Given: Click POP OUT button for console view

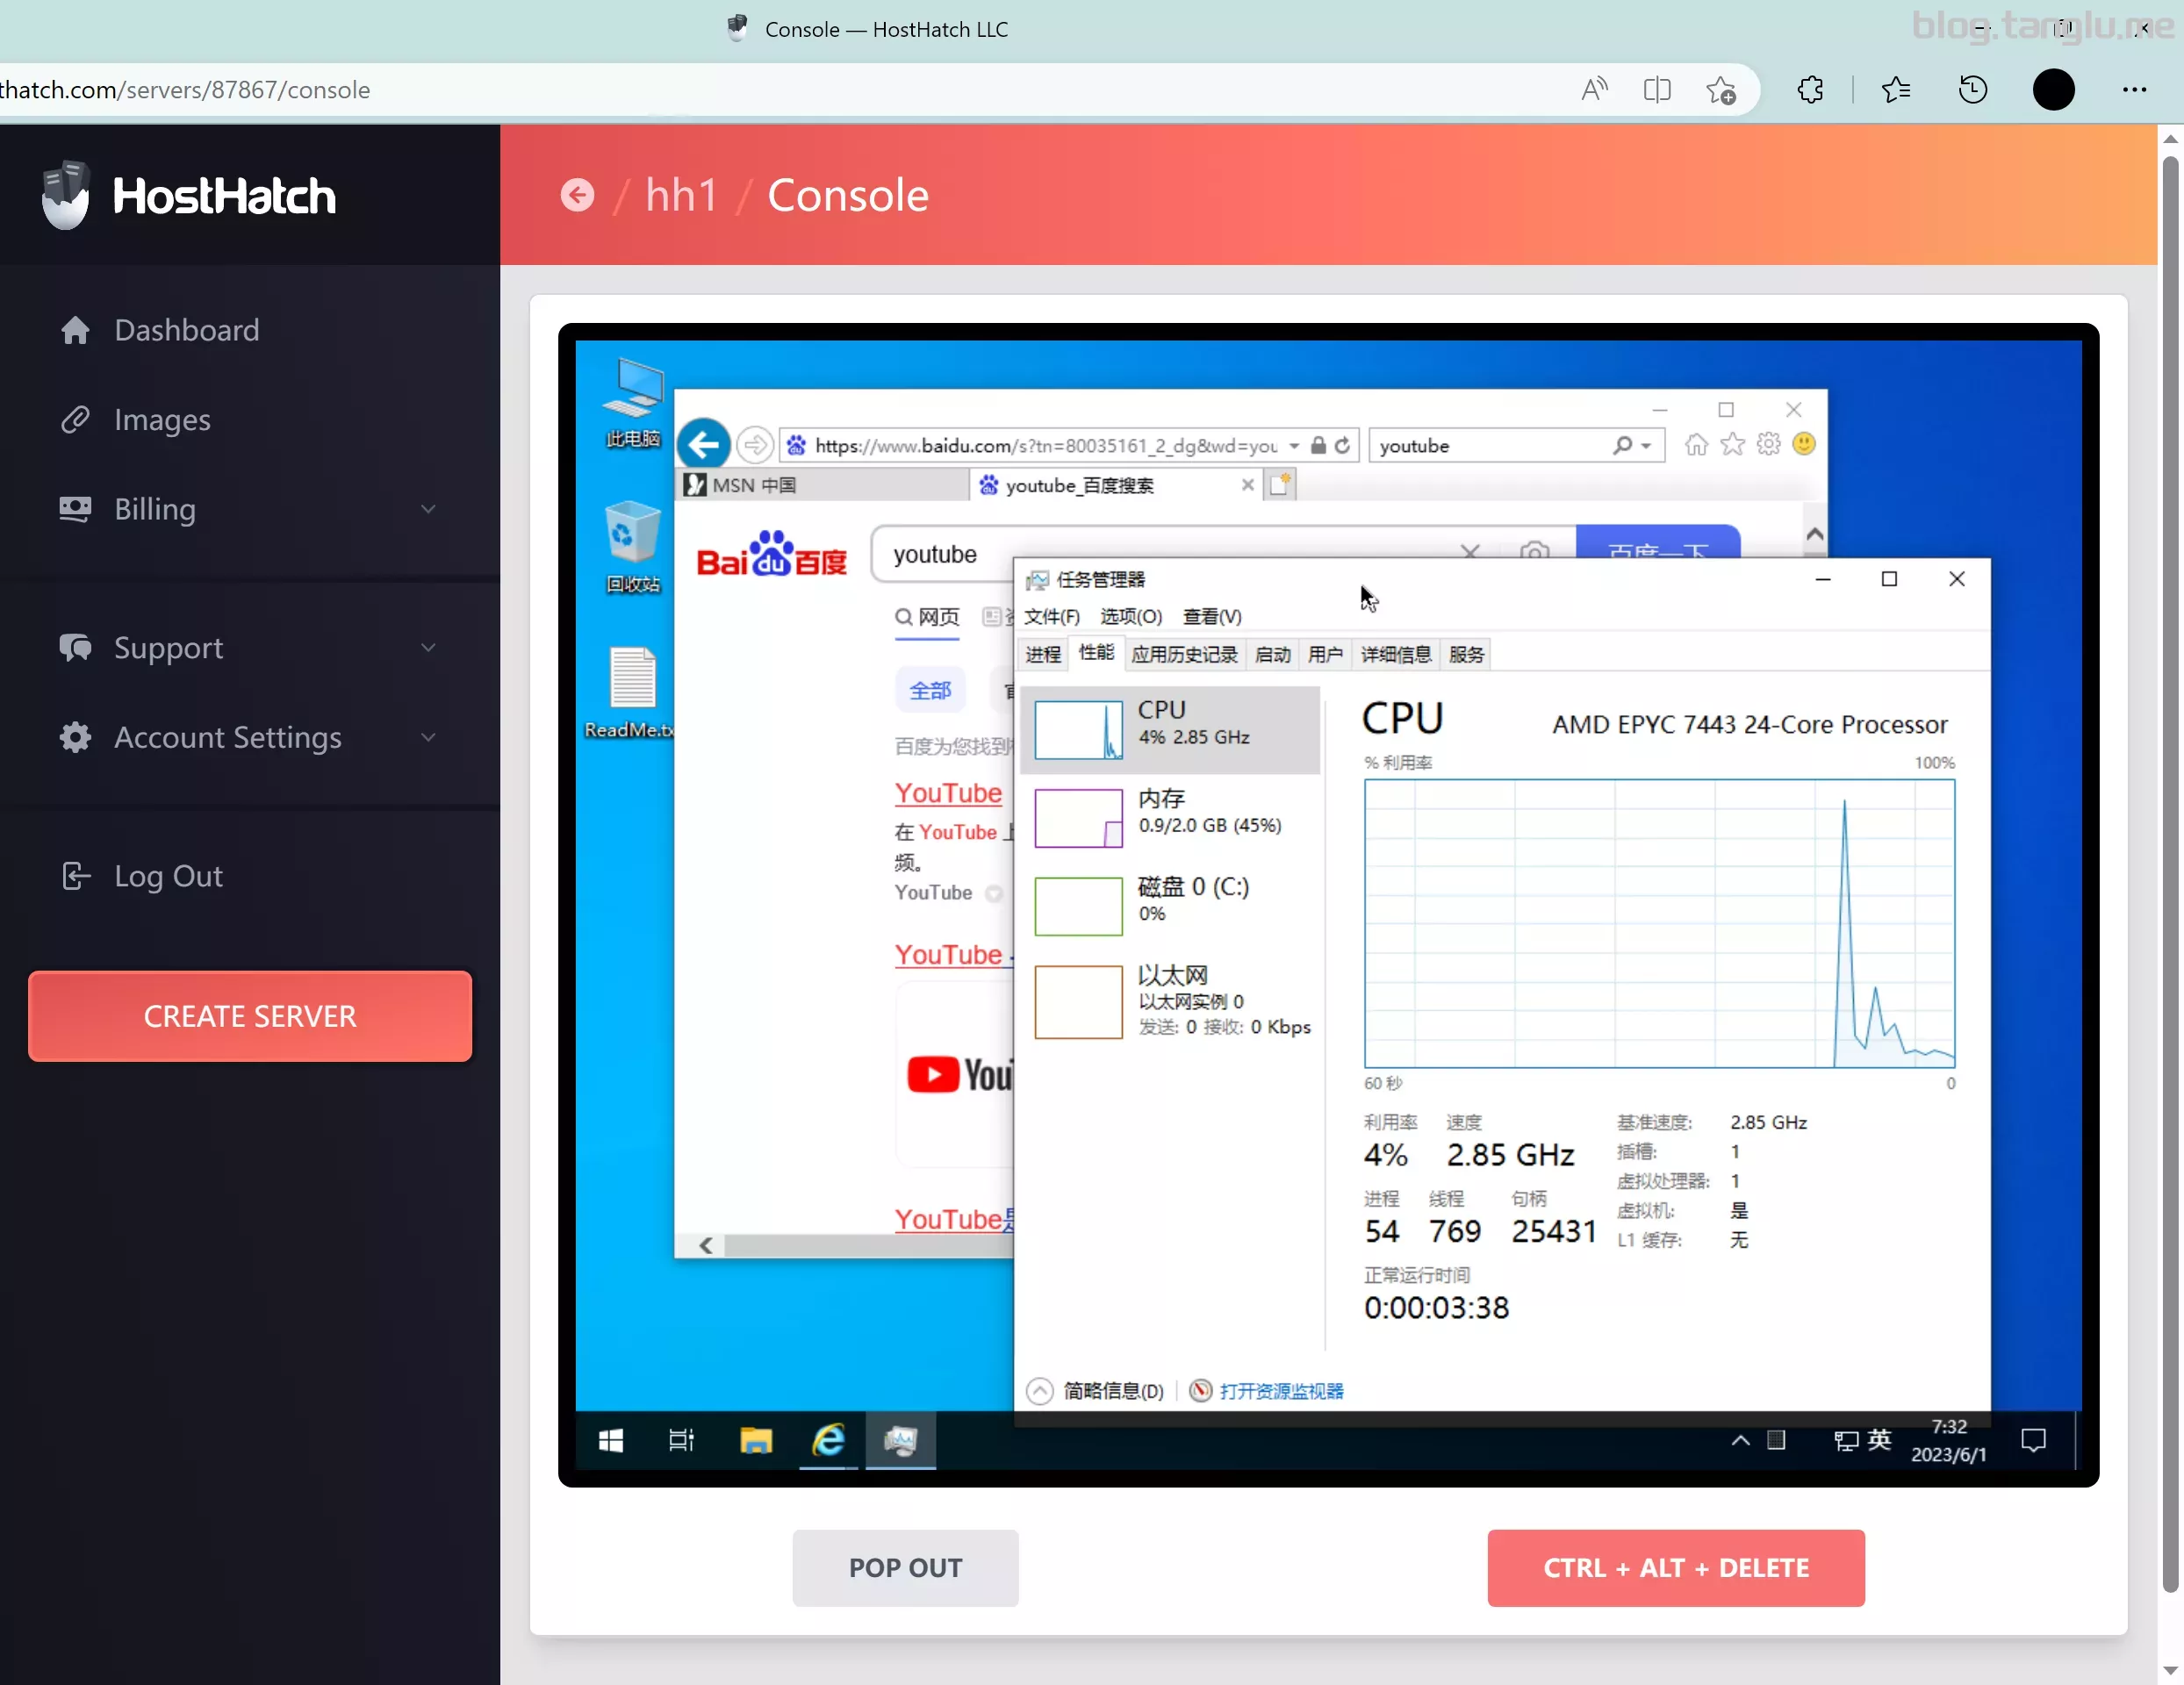Looking at the screenshot, I should coord(904,1567).
